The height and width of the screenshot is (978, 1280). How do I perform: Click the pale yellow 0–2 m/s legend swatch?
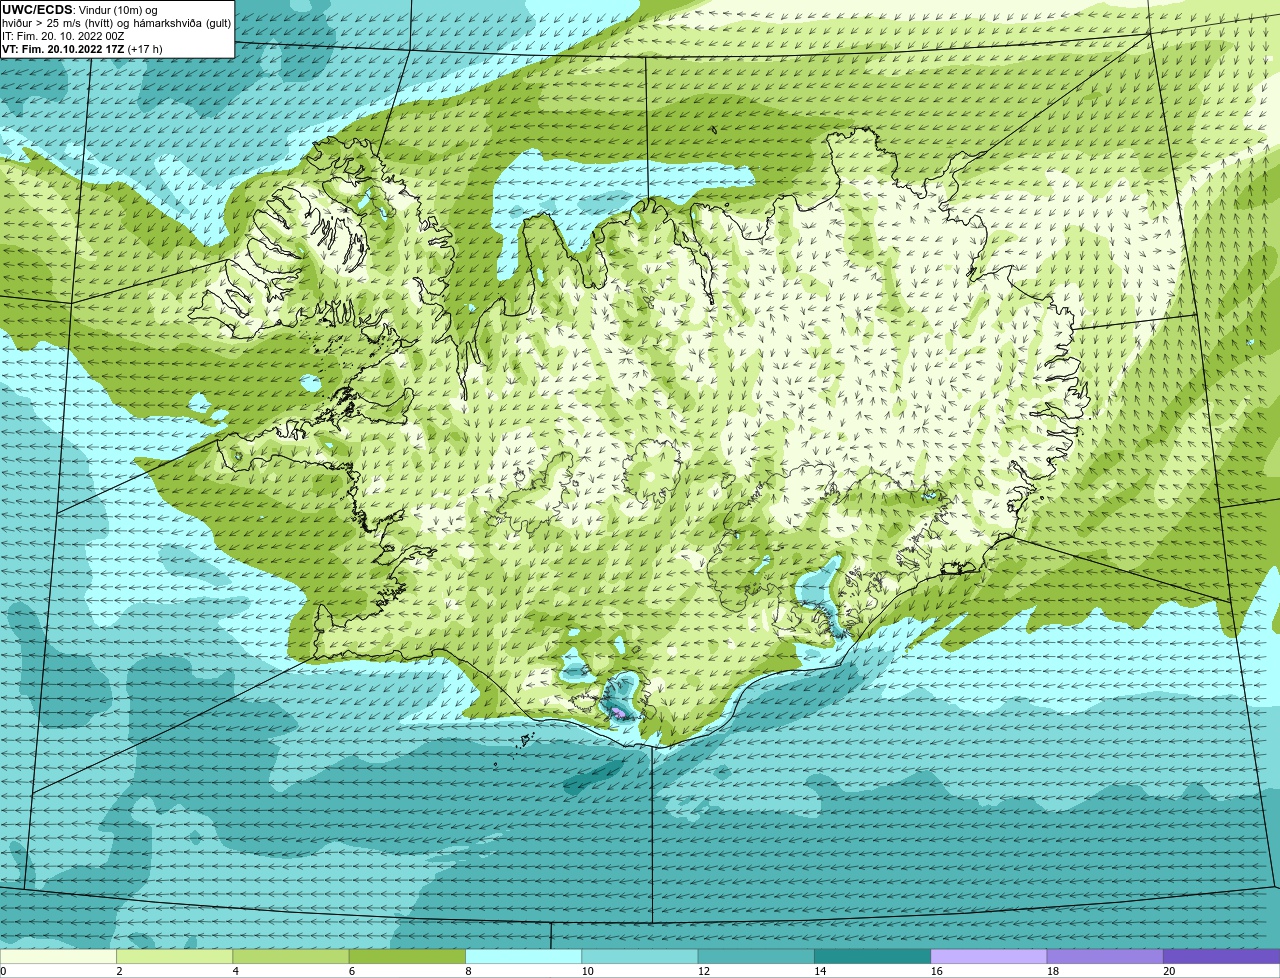pos(58,957)
